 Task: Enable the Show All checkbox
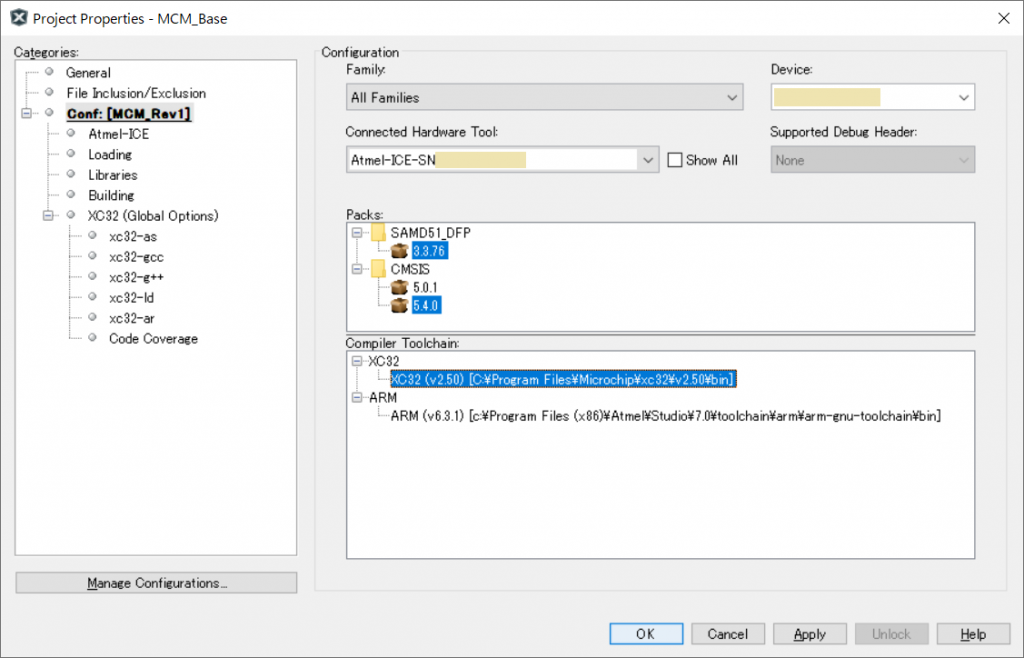[x=675, y=160]
